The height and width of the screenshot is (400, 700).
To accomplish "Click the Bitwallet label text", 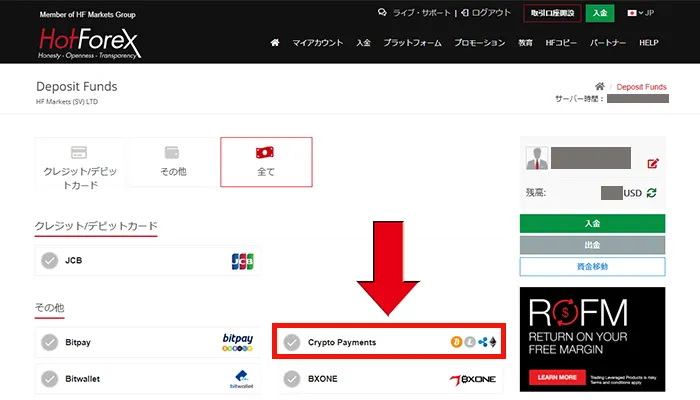I will (x=83, y=379).
